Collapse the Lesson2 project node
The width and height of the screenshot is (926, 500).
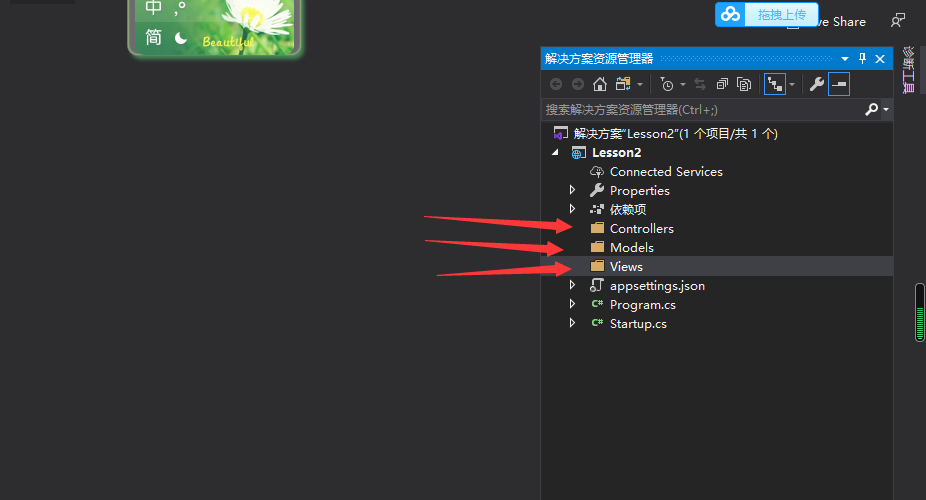[555, 153]
